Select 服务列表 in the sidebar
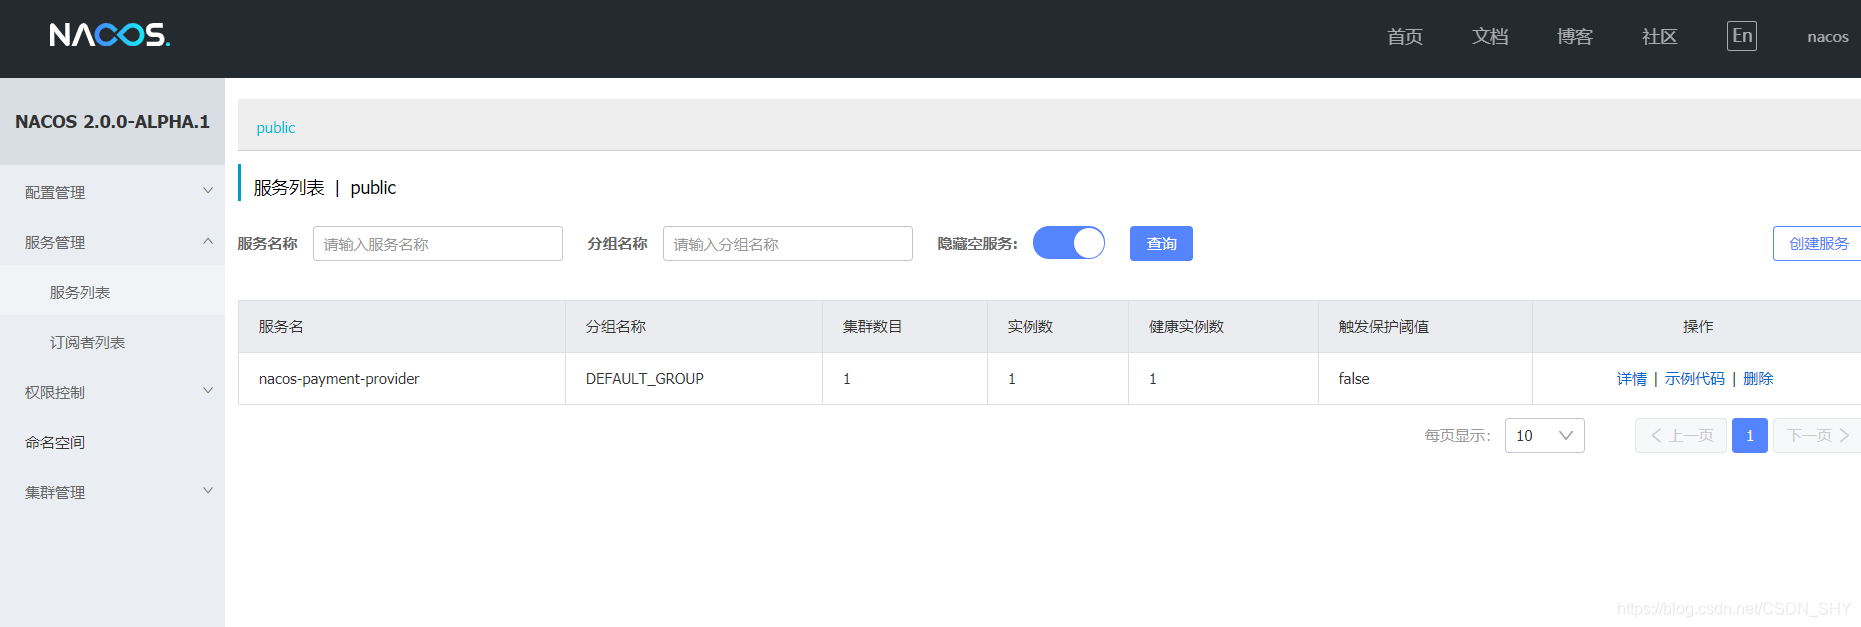The width and height of the screenshot is (1861, 627). 112,292
